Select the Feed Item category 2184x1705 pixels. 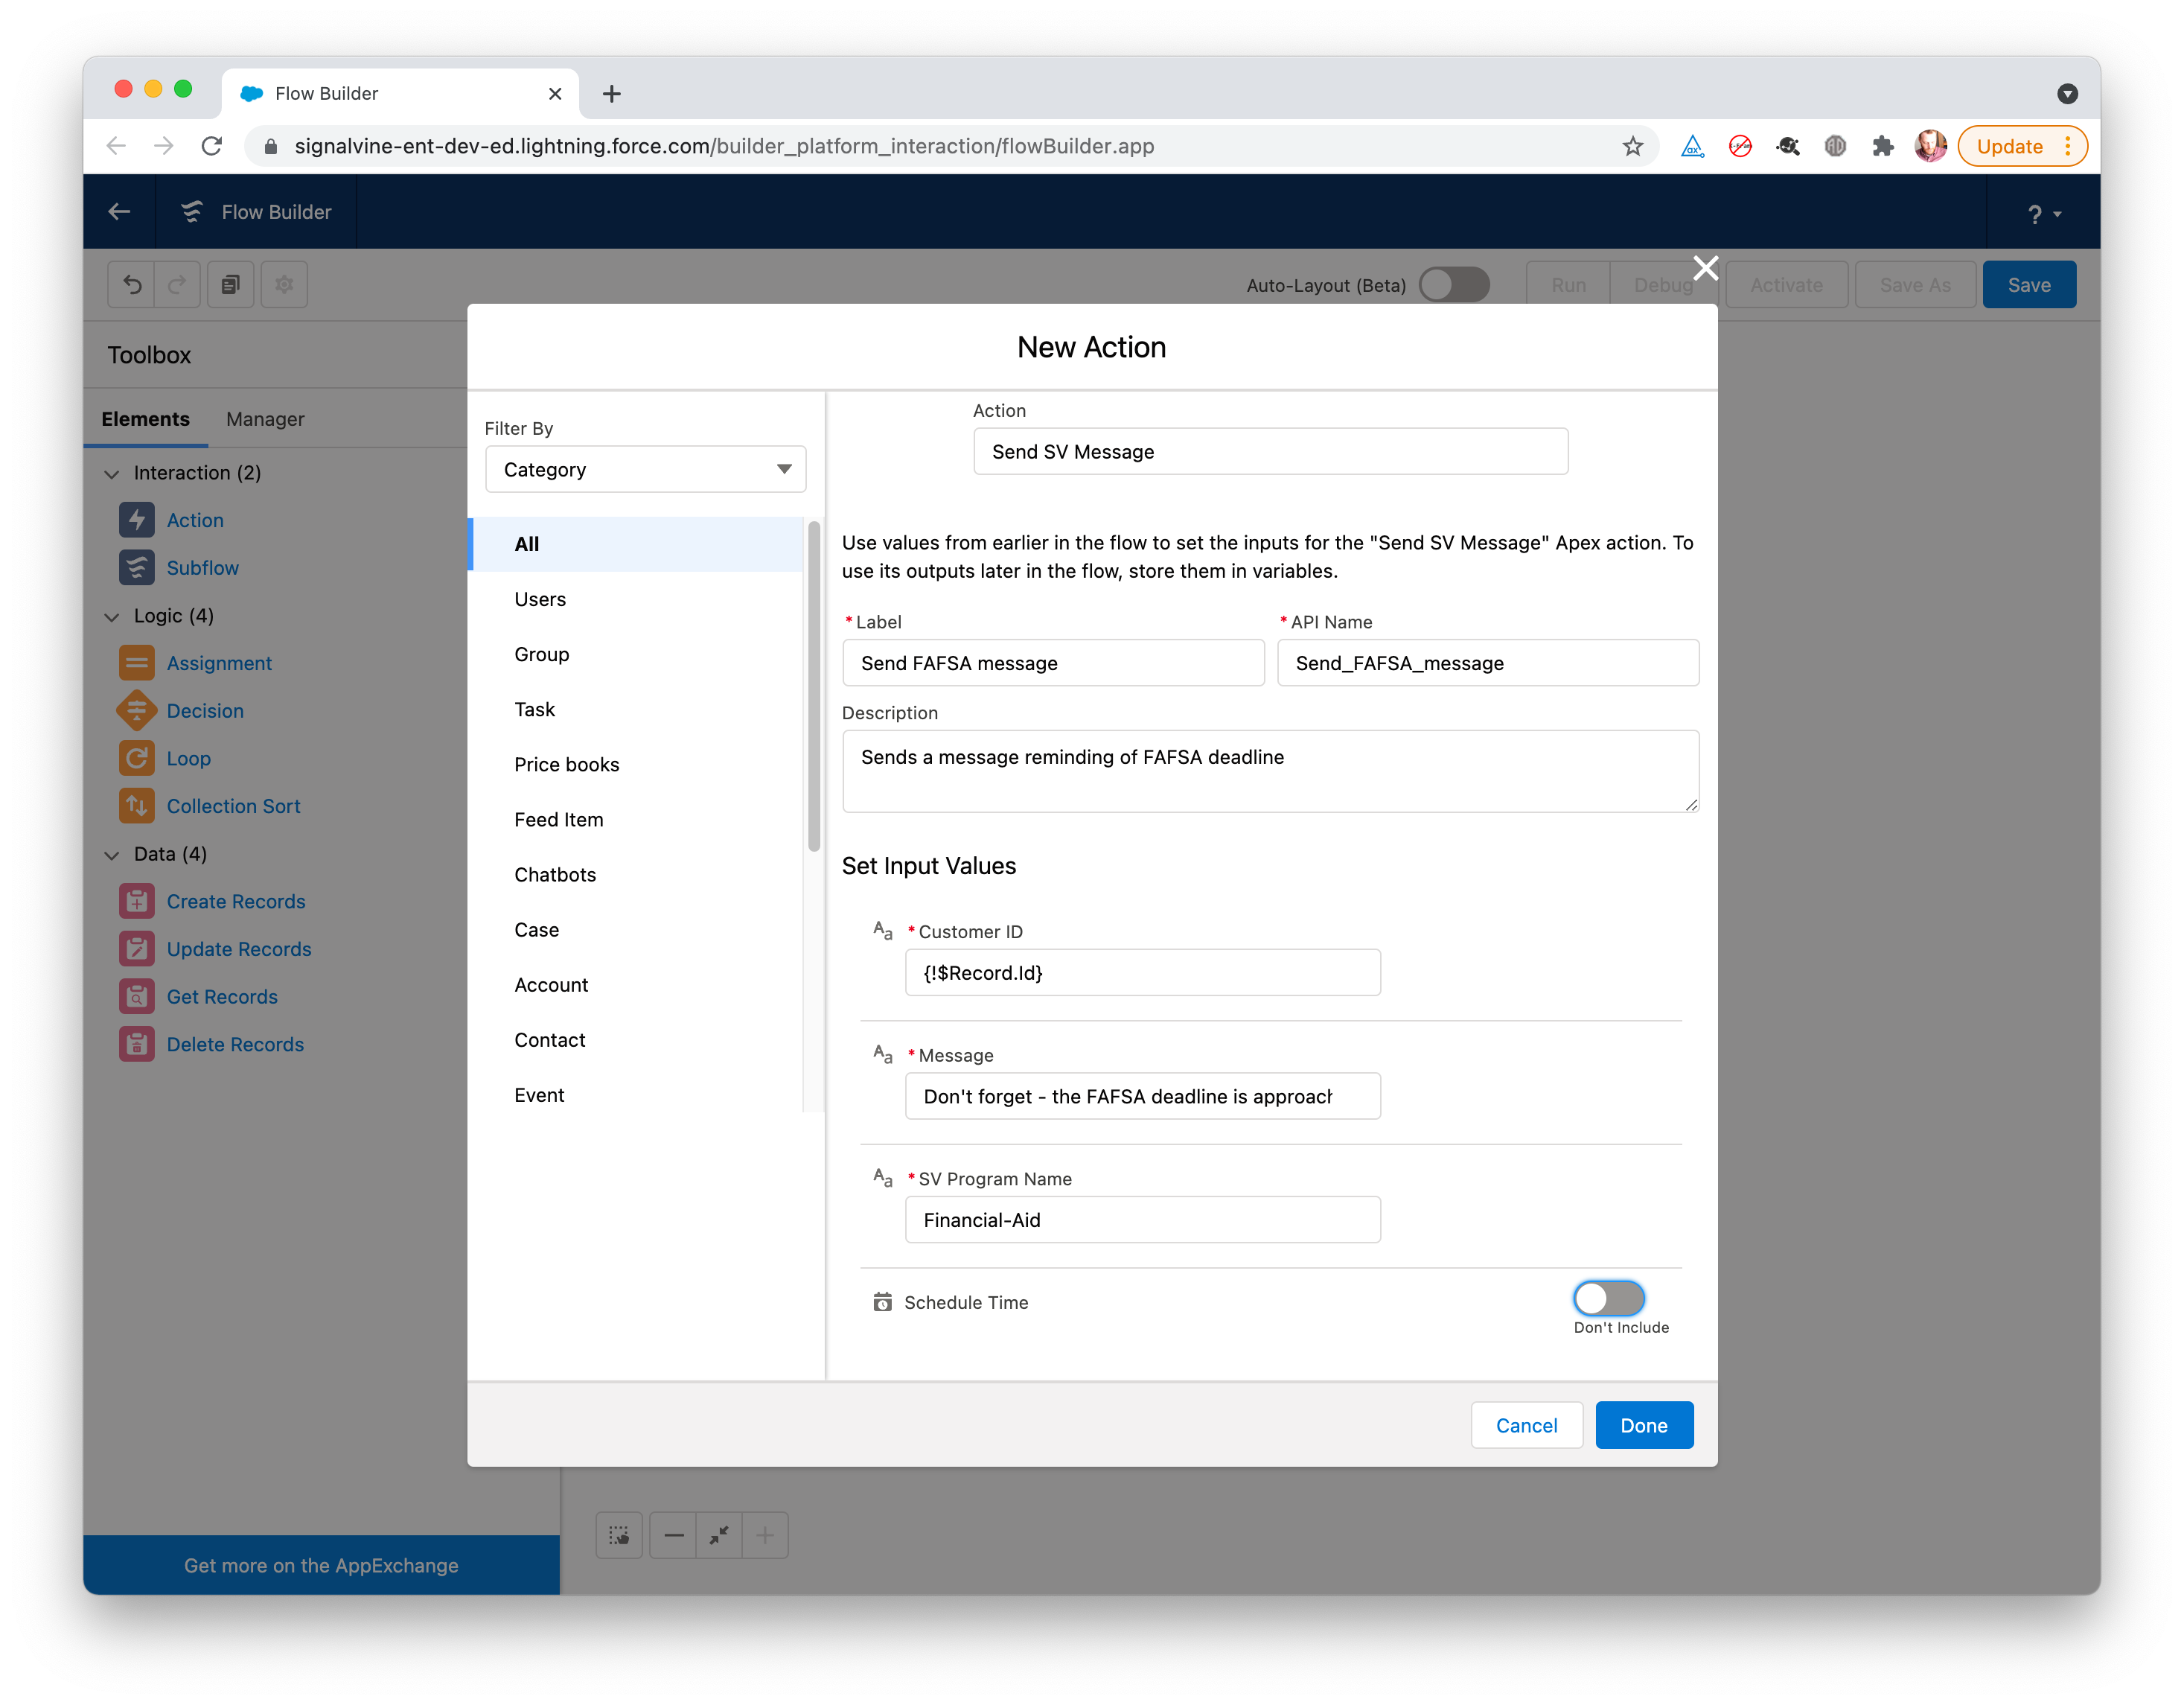coord(636,819)
